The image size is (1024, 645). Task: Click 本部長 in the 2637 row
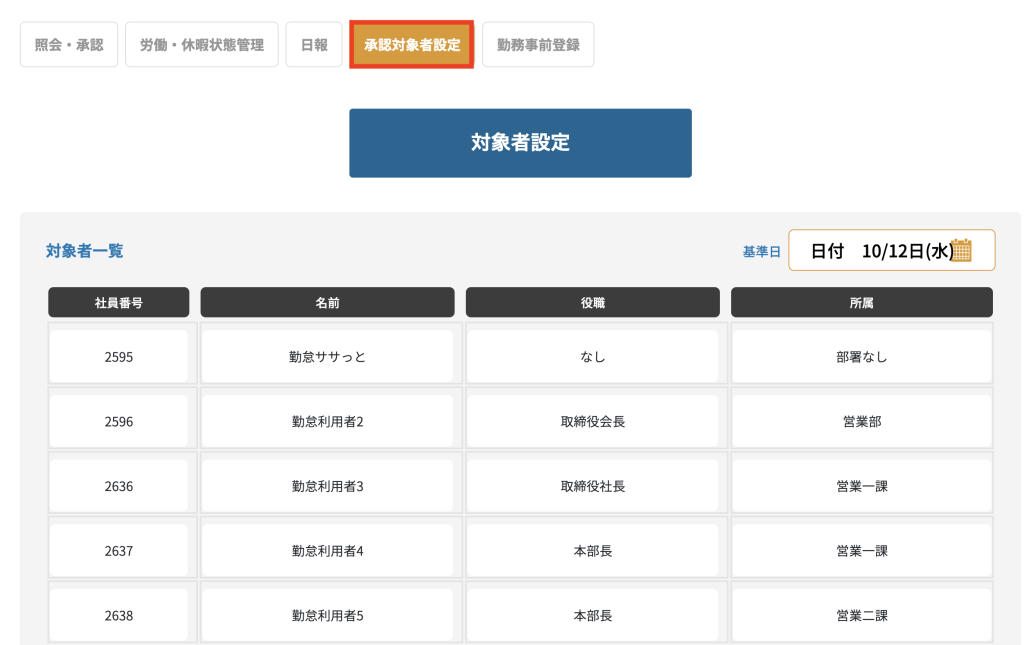(x=593, y=550)
